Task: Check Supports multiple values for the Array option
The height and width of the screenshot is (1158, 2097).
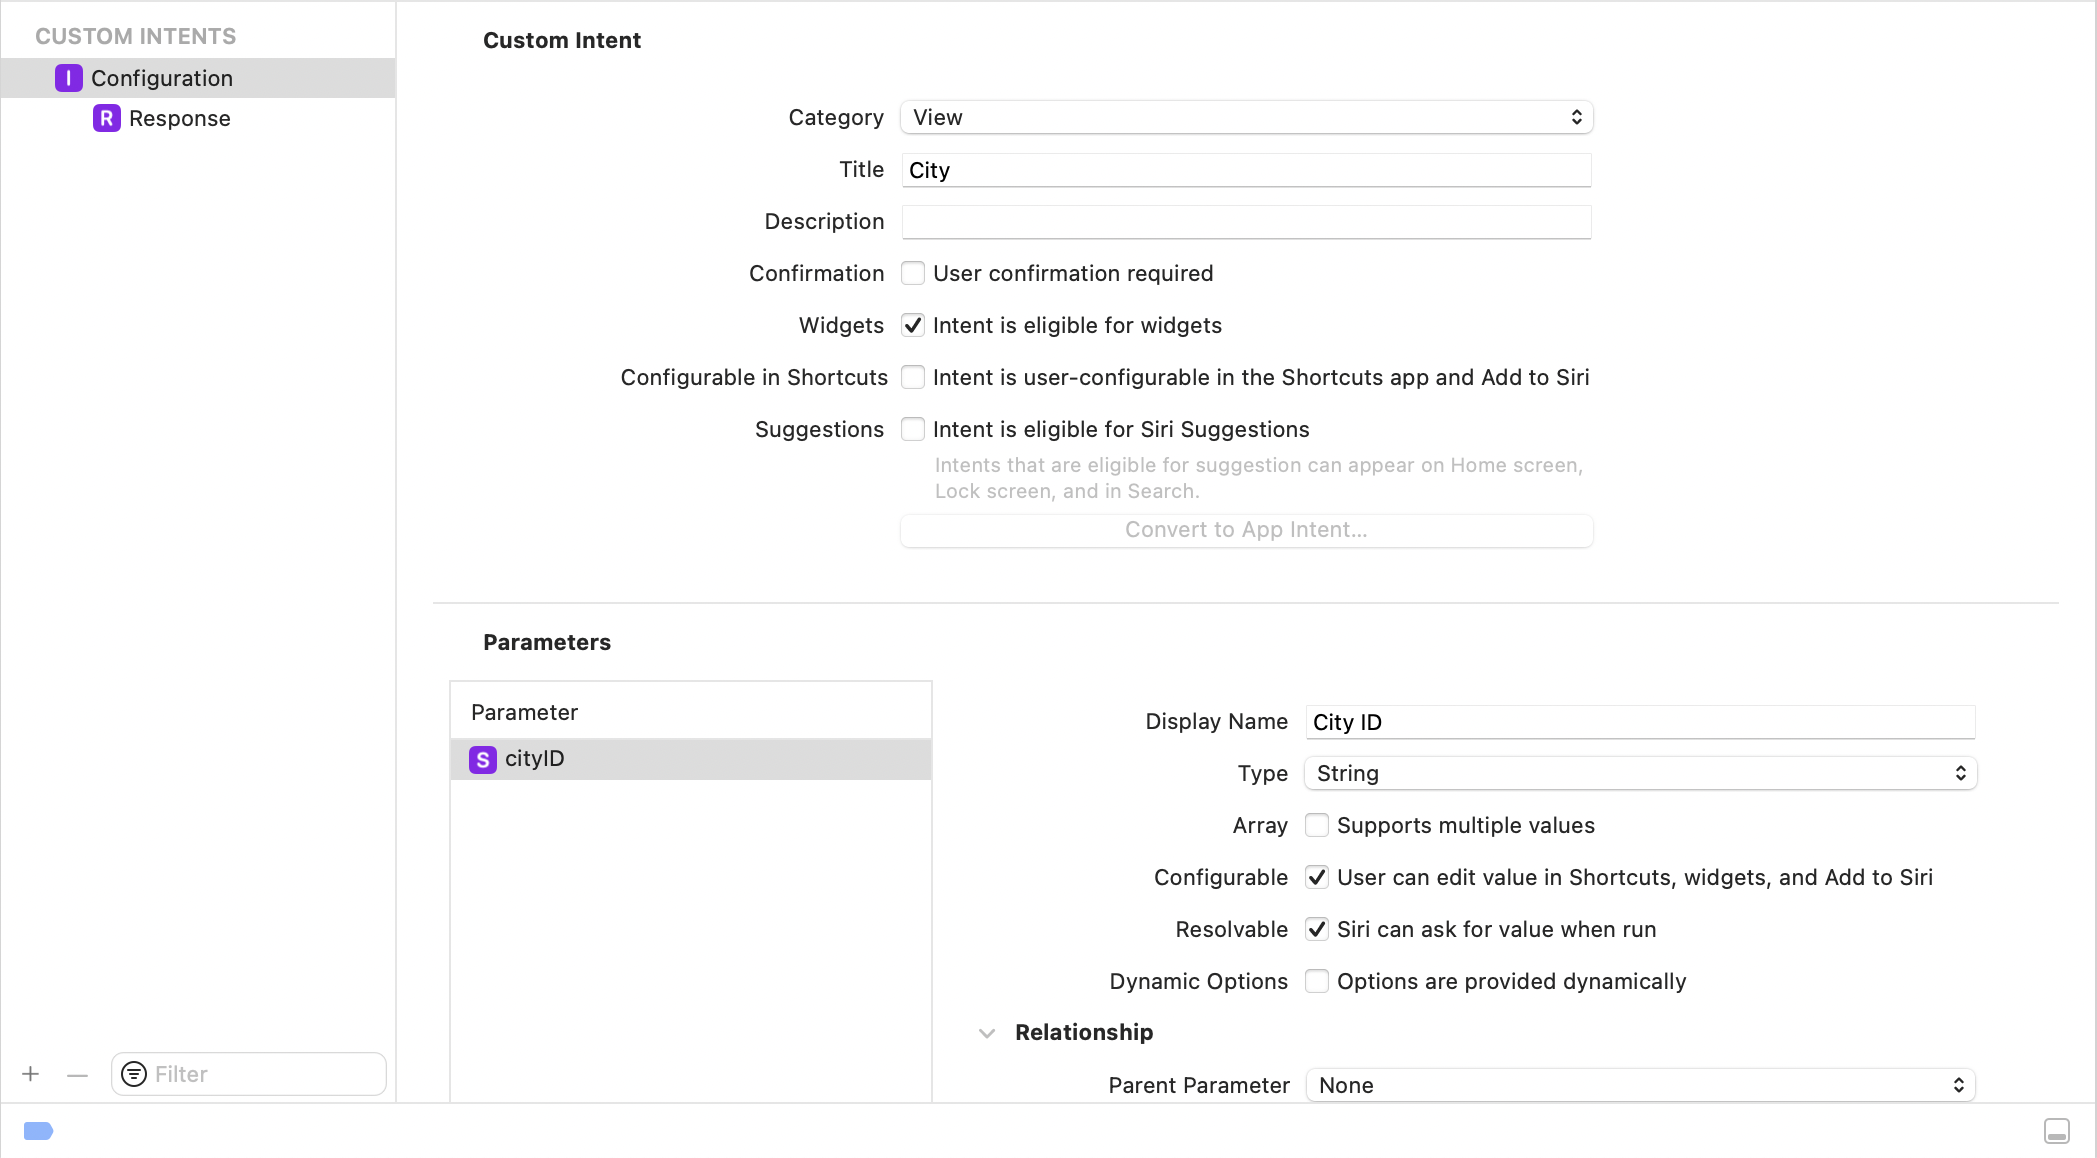Action: [x=1317, y=825]
